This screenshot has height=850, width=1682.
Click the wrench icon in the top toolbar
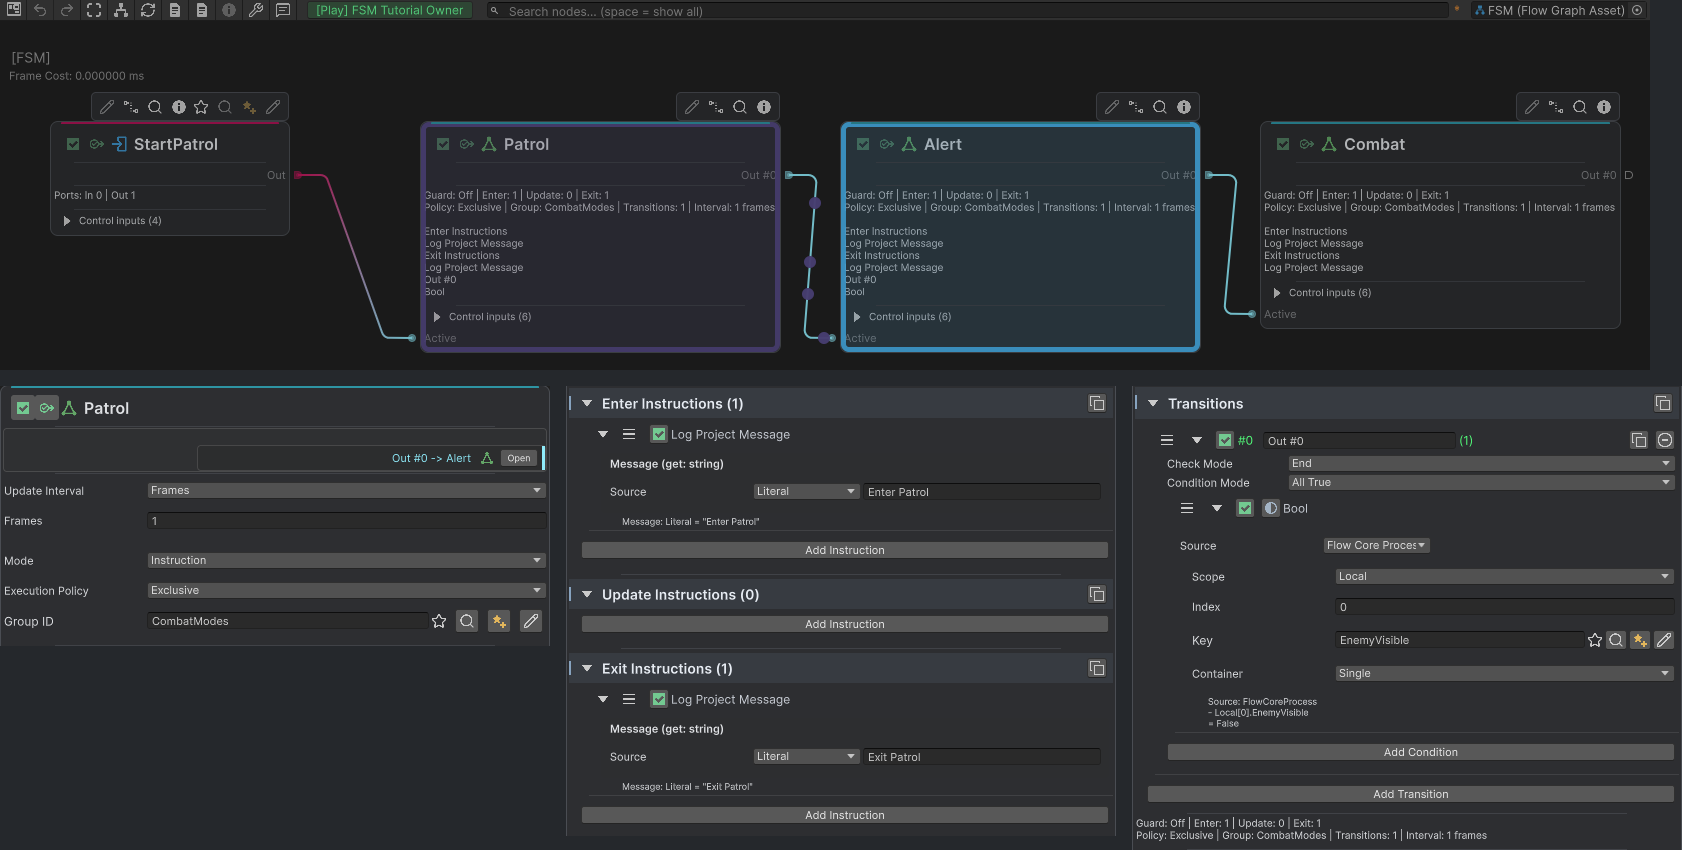click(x=256, y=10)
